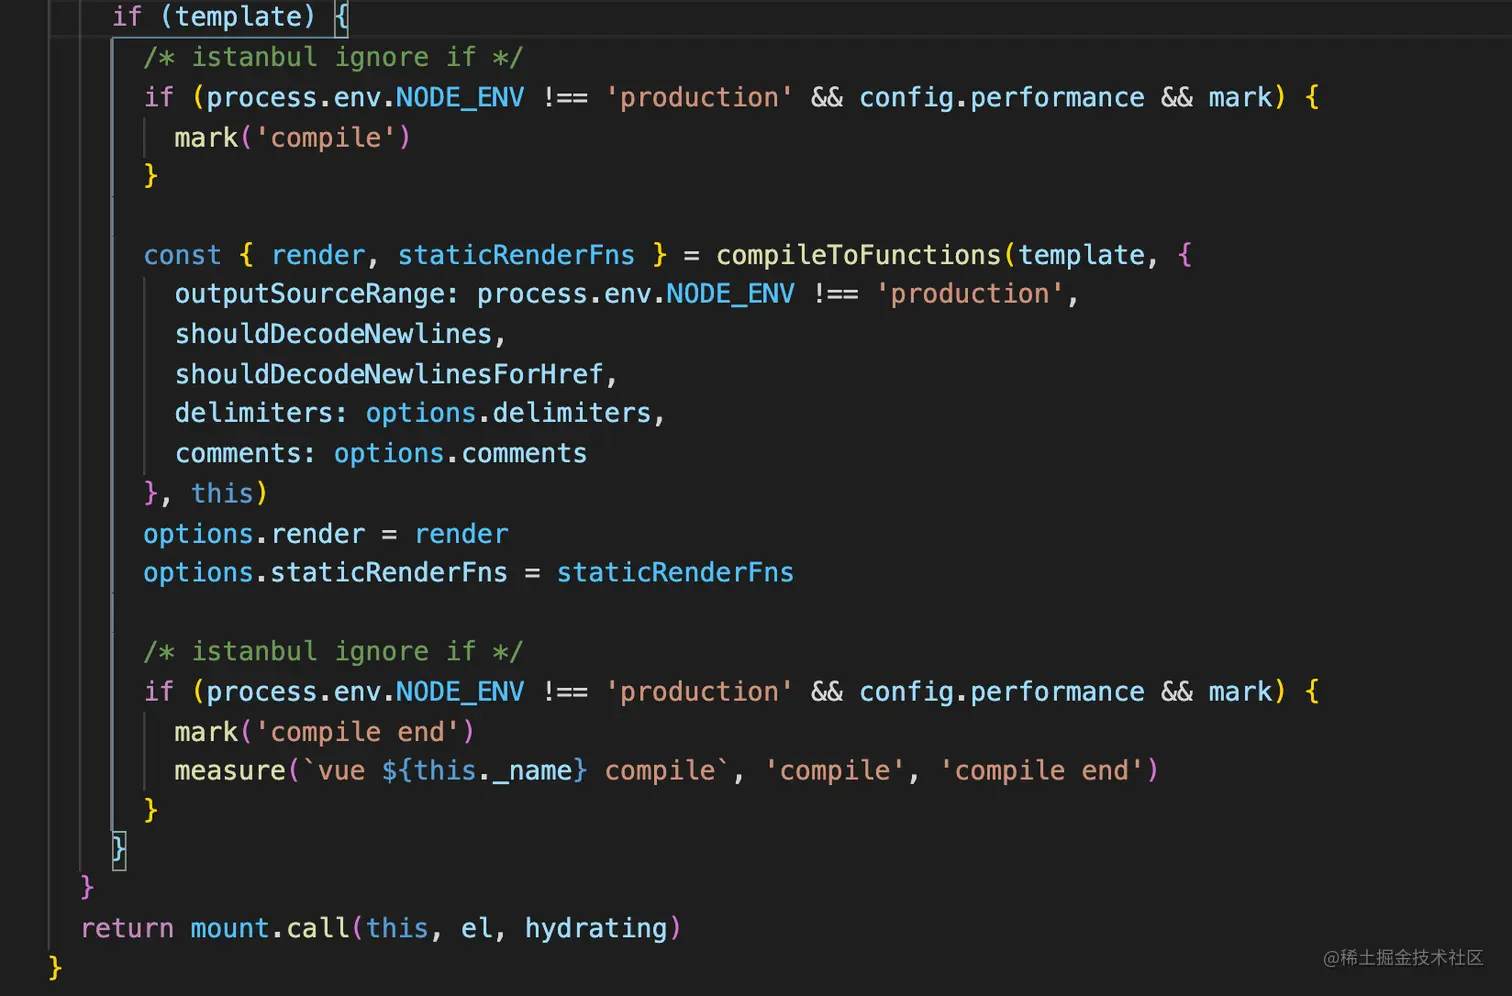The image size is (1512, 996).
Task: Click the mark('compile') call
Action: [x=293, y=137]
